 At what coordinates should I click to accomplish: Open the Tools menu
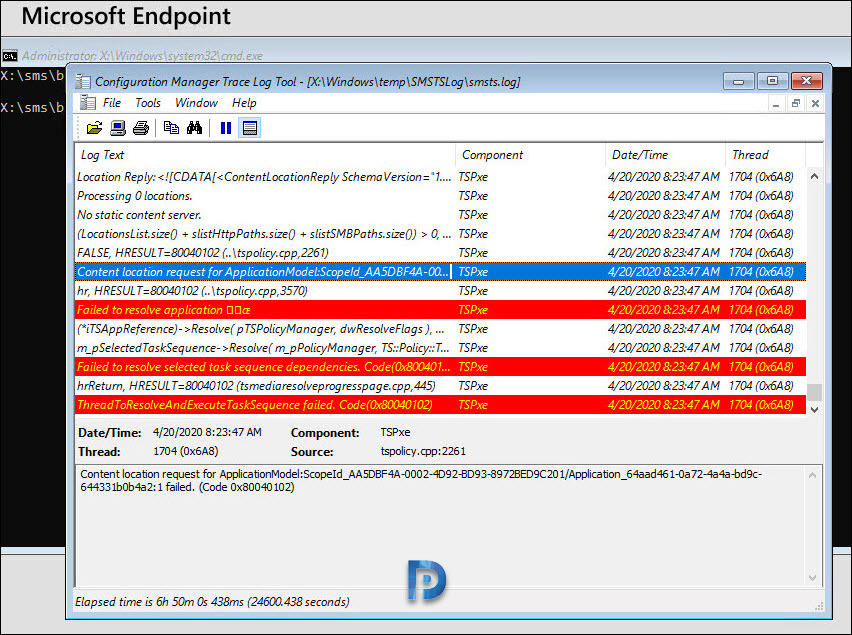(148, 103)
